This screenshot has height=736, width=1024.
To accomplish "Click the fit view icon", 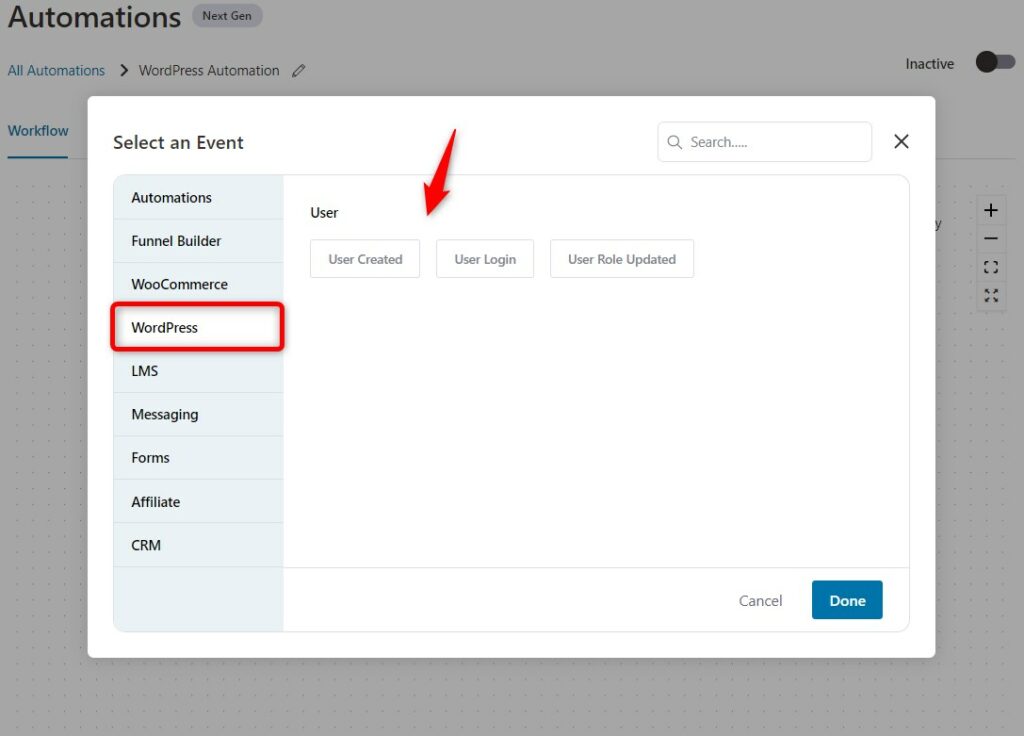I will 991,267.
